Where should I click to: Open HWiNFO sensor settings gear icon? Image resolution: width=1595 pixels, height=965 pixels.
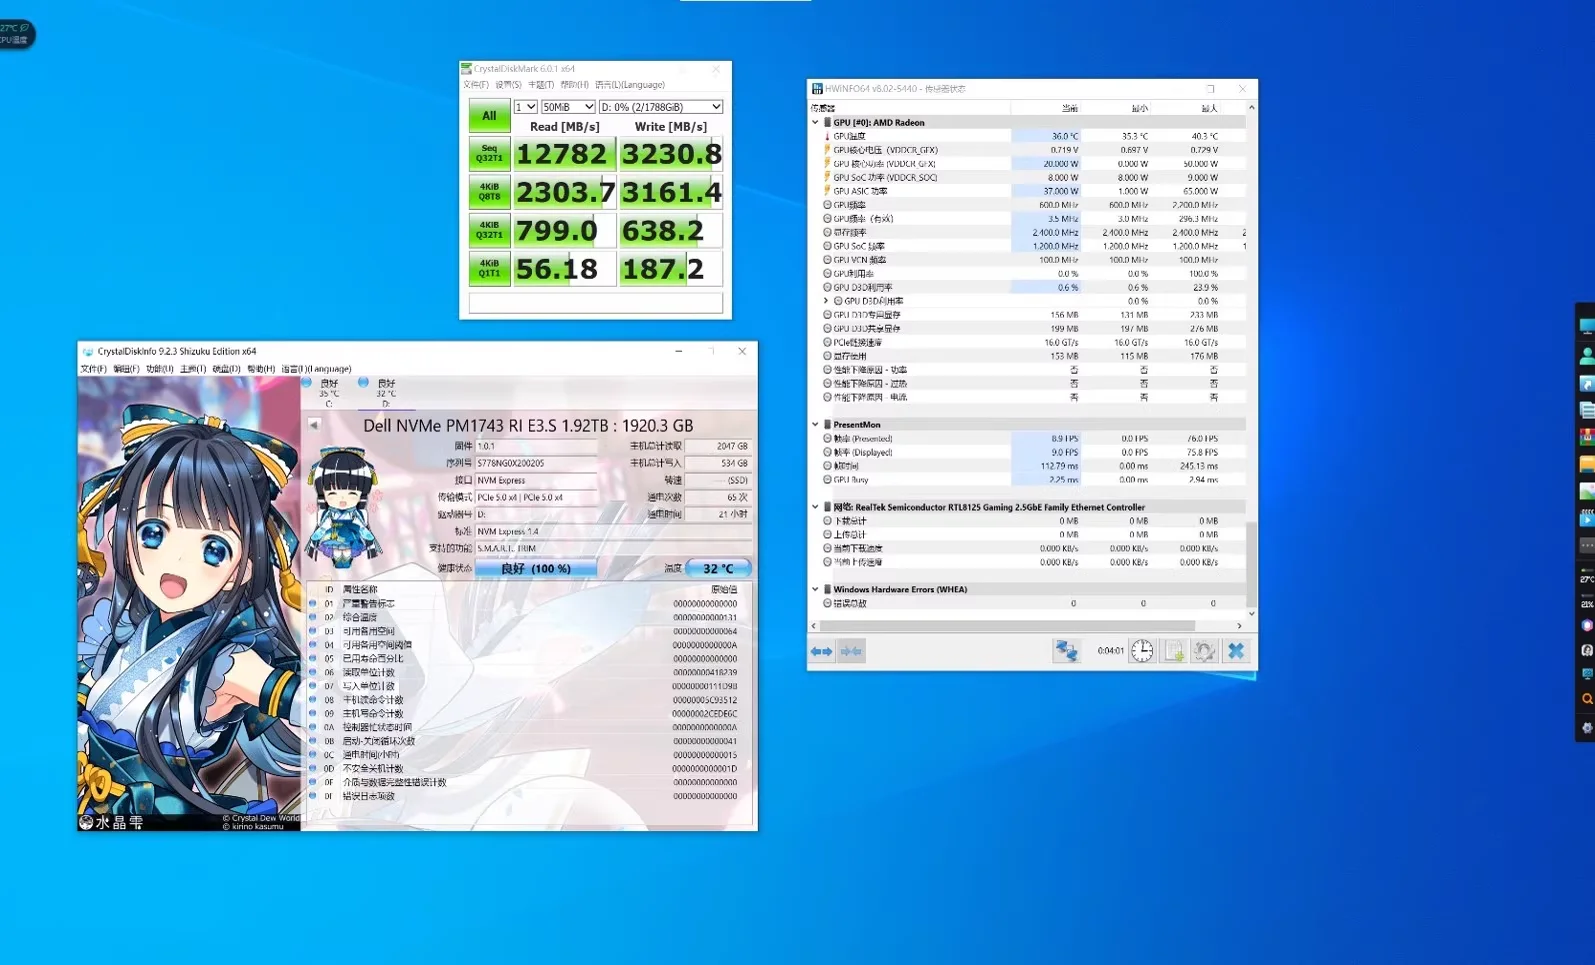pyautogui.click(x=1205, y=651)
